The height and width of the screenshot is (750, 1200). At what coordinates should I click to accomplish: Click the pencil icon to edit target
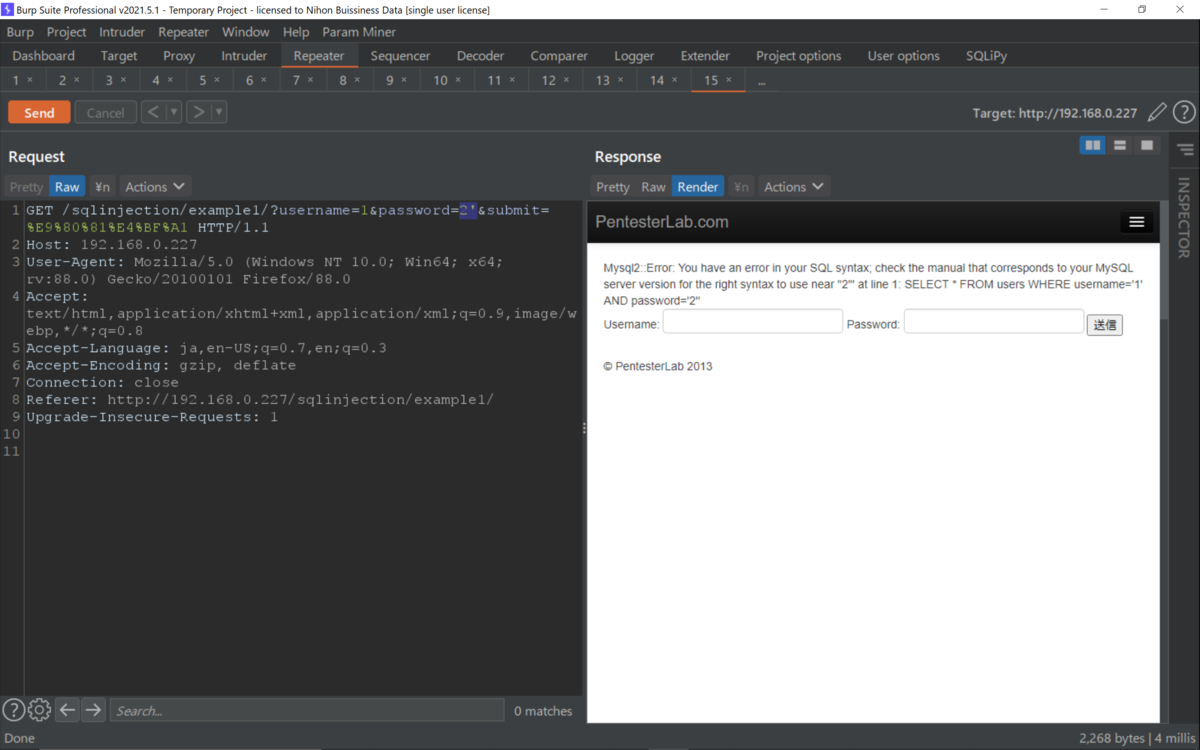click(1157, 112)
